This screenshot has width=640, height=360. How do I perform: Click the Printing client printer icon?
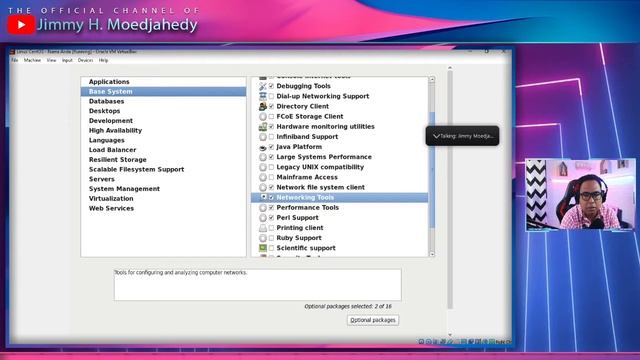coord(263,228)
